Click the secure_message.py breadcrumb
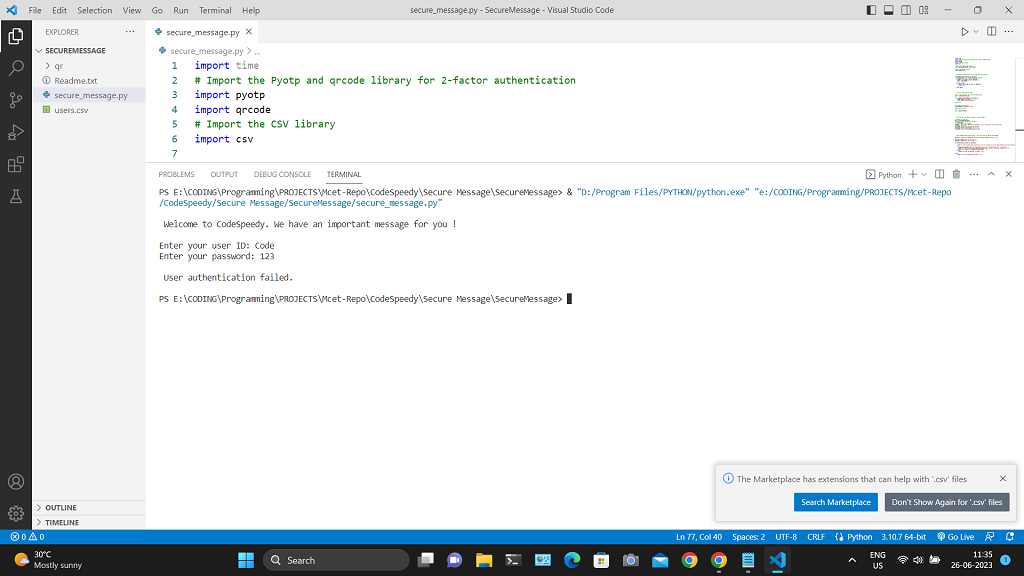This screenshot has width=1024, height=576. point(206,51)
